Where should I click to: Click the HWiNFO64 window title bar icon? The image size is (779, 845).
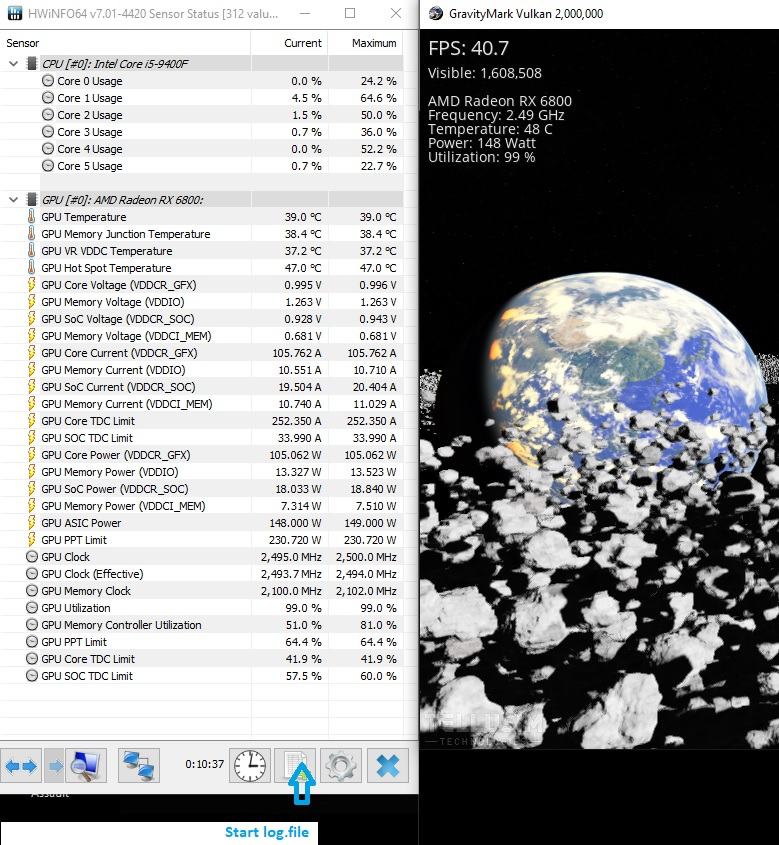15,13
